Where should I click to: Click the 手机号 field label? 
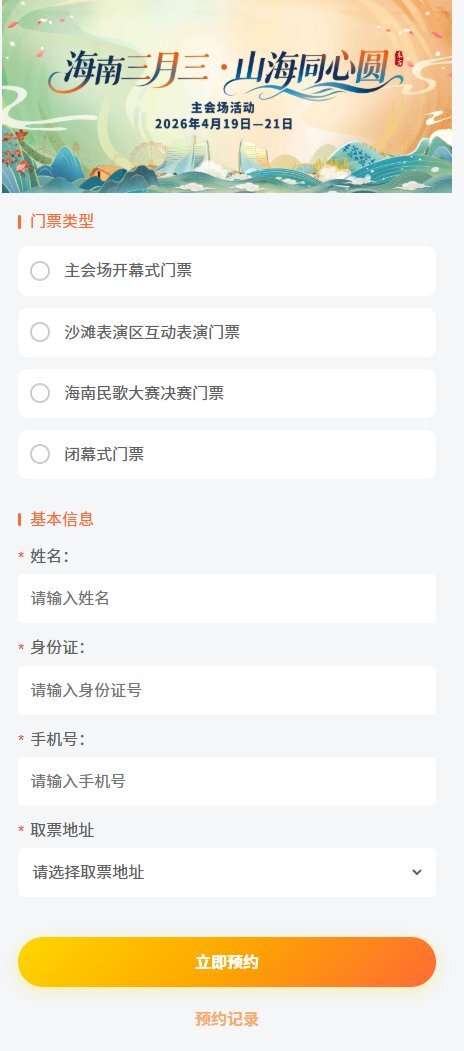57,739
